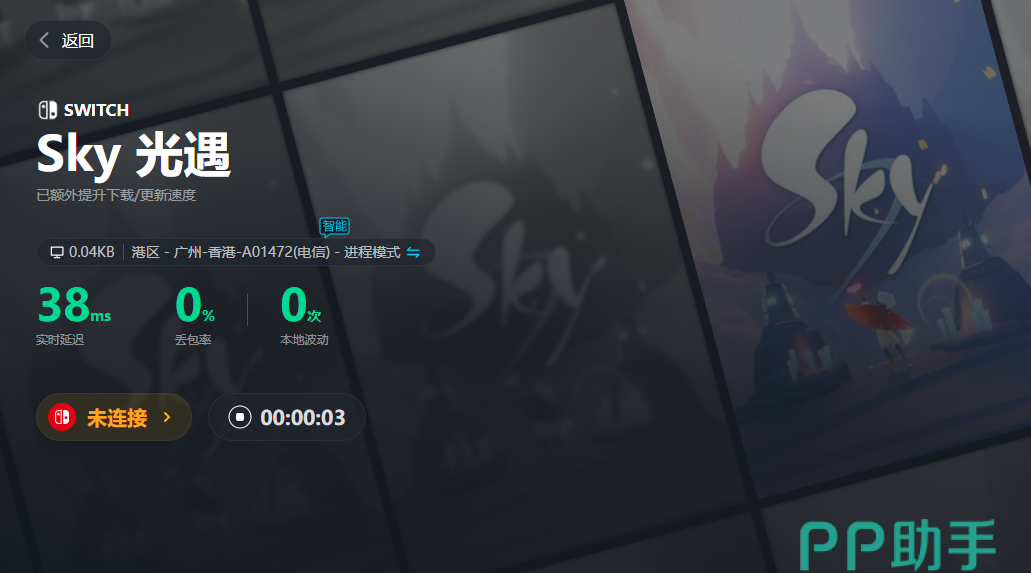The height and width of the screenshot is (573, 1031).
Task: Click the red Switch icon on 未连接 button
Action: (62, 417)
